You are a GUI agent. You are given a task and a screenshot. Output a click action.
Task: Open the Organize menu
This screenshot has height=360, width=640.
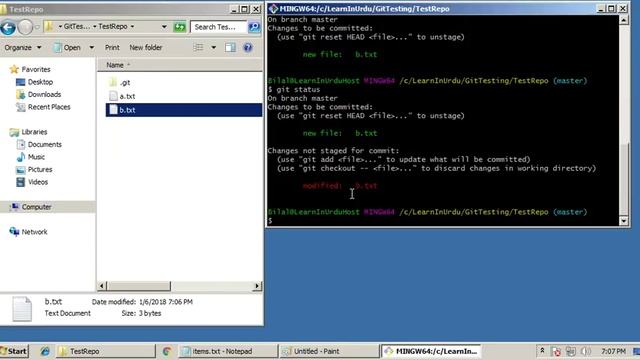(x=22, y=48)
